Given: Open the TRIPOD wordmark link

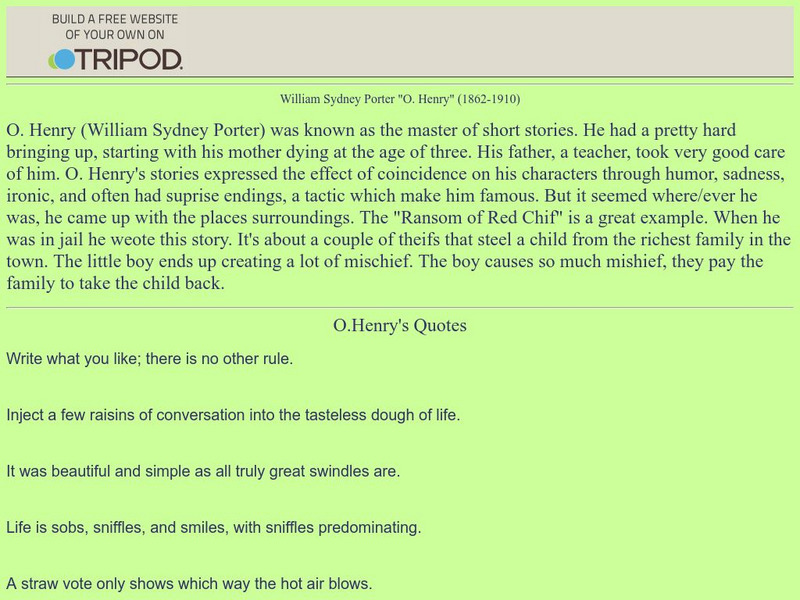Looking at the screenshot, I should click(x=128, y=60).
